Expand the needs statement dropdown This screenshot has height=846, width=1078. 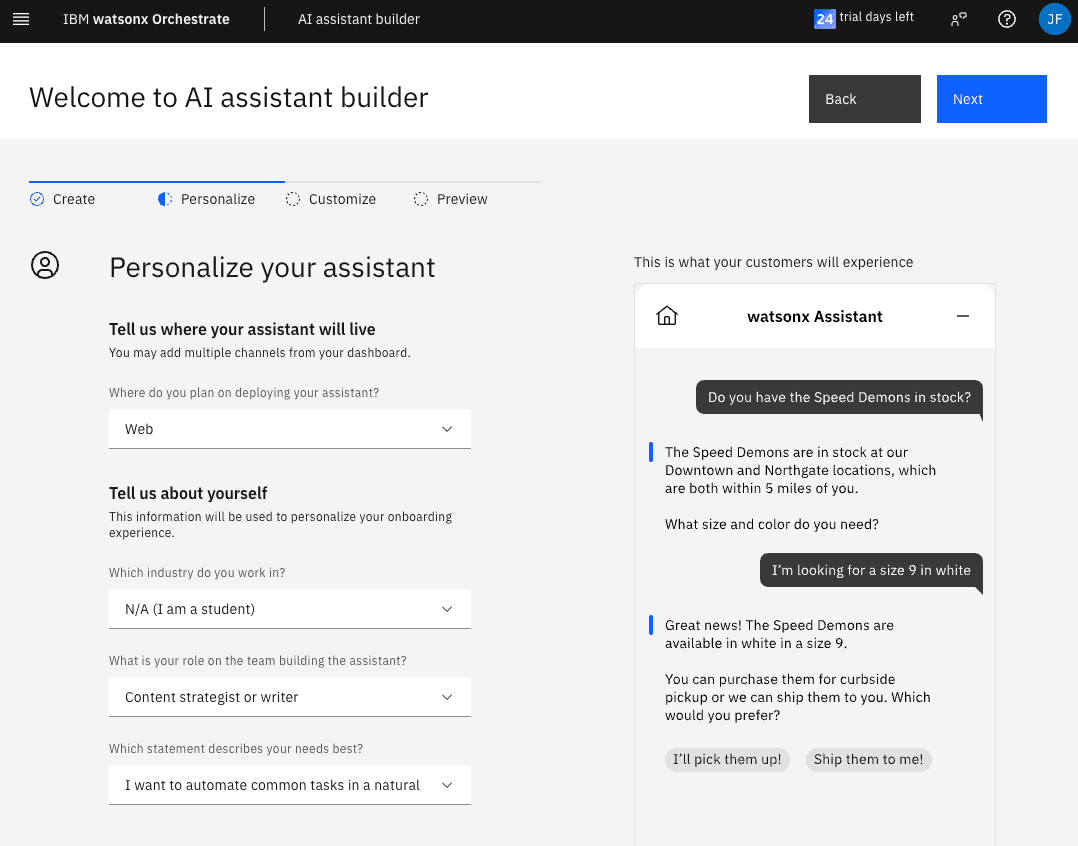289,785
